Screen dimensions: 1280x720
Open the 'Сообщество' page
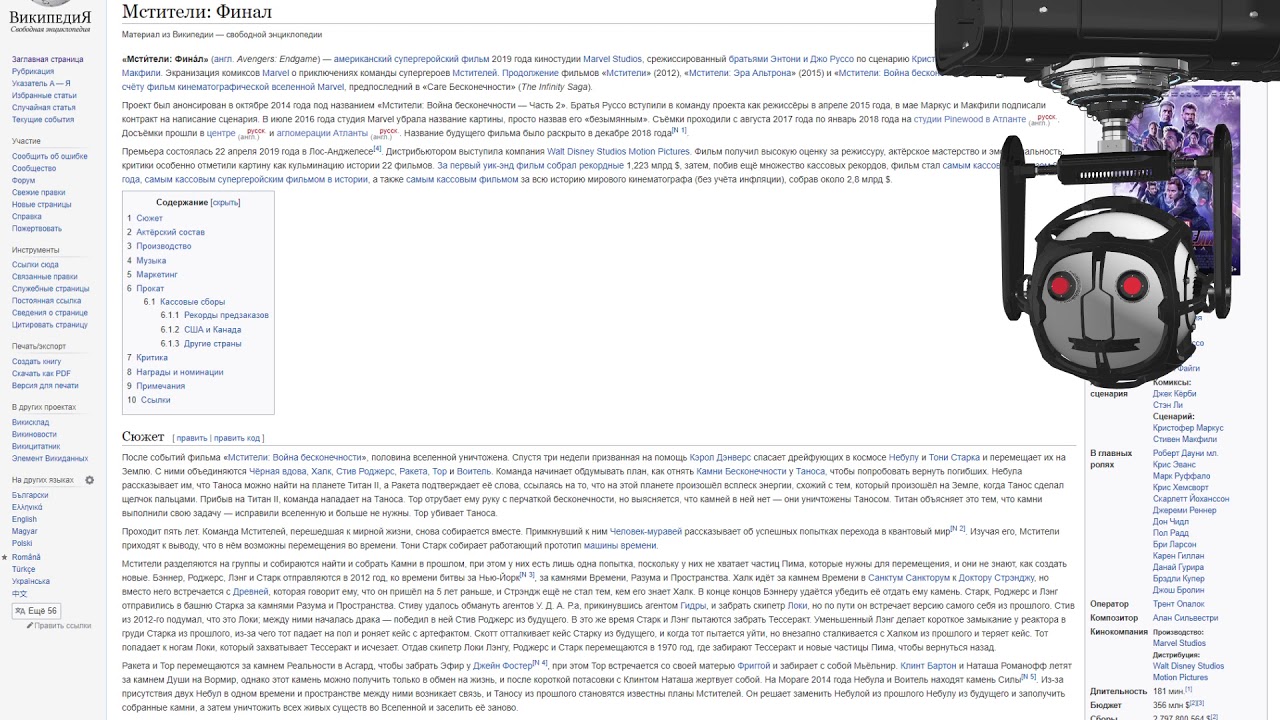(34, 169)
